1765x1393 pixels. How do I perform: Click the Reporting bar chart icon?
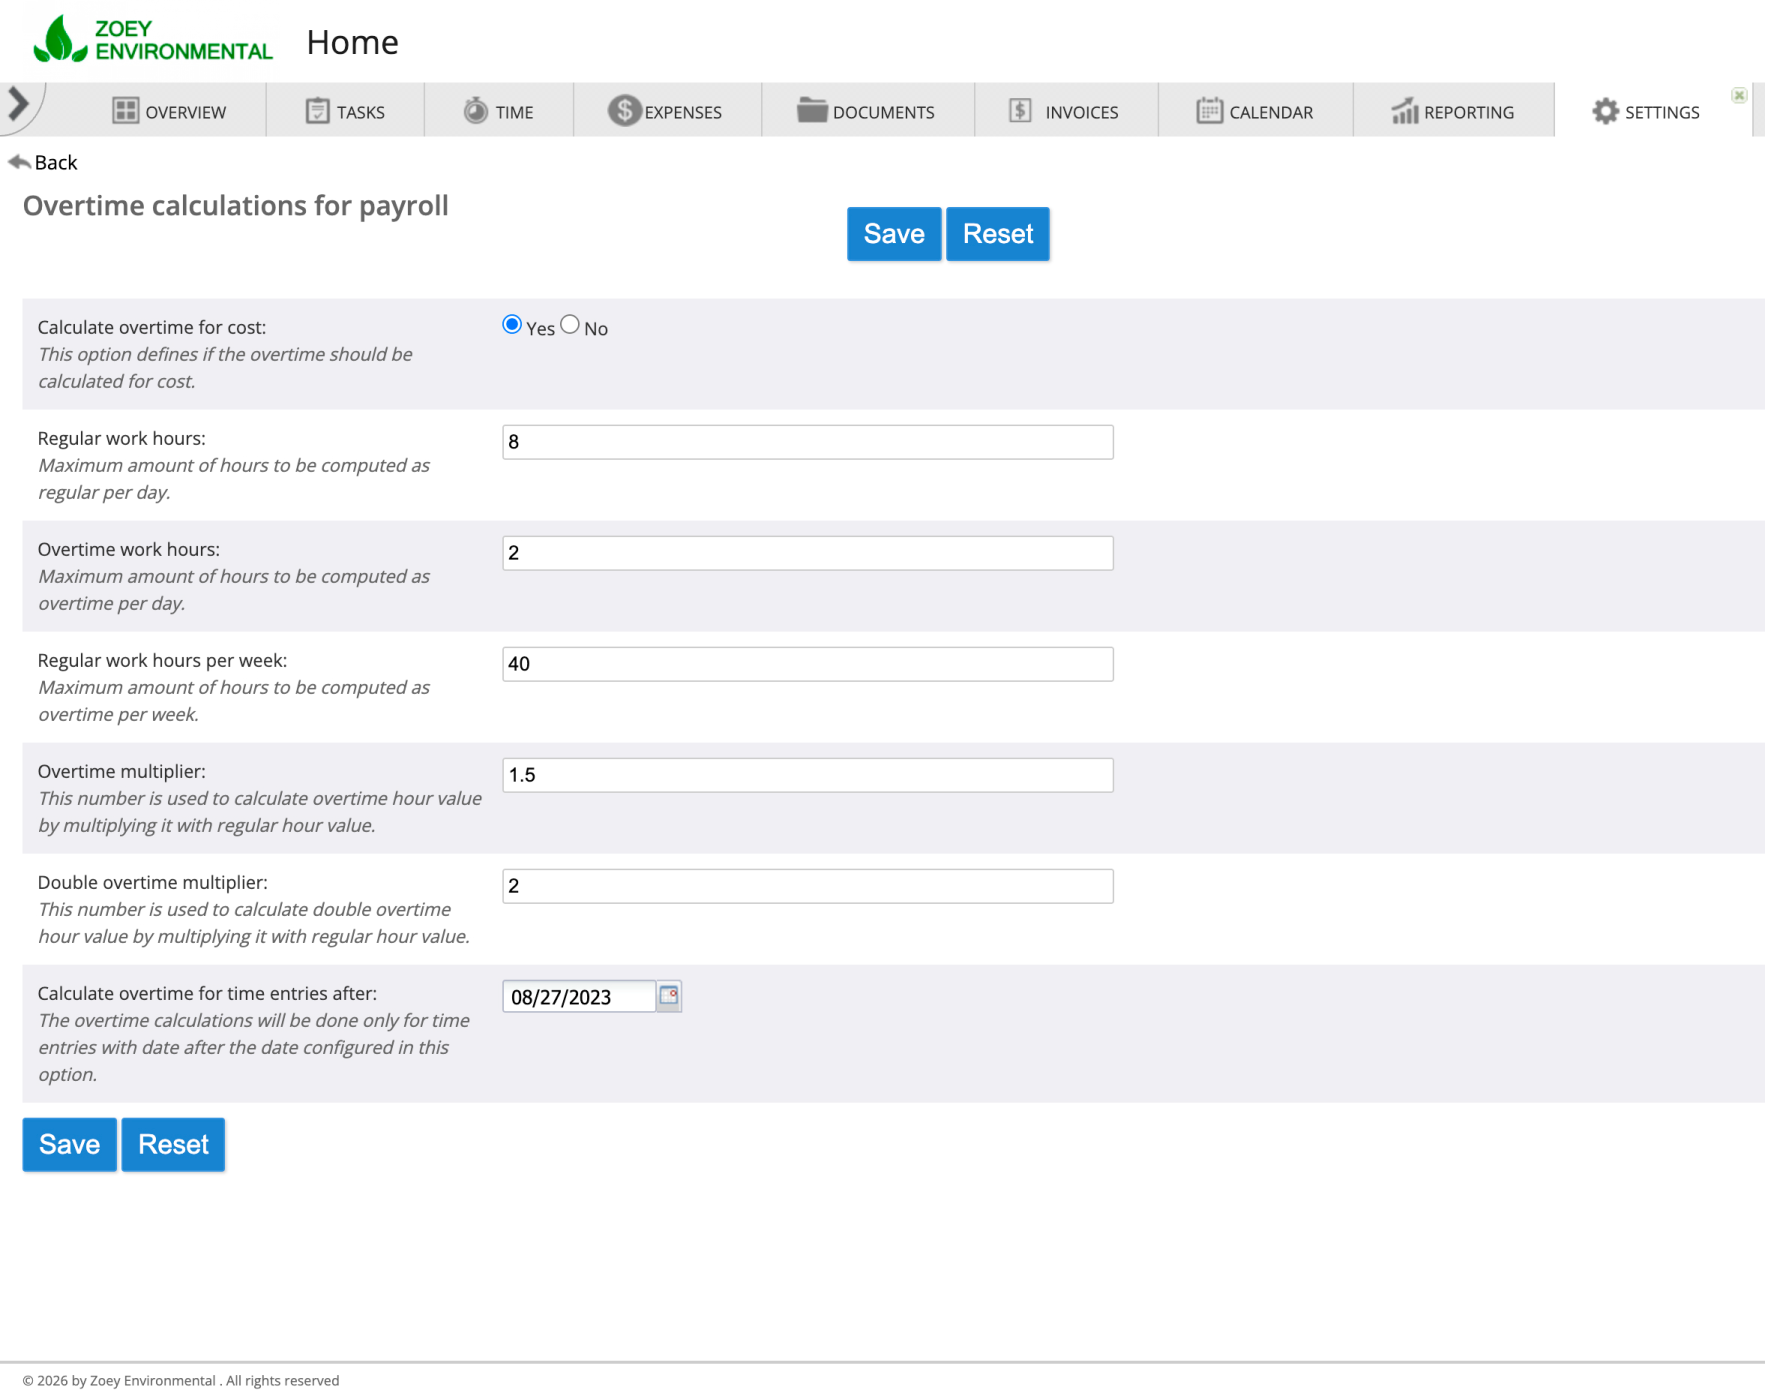coord(1404,111)
